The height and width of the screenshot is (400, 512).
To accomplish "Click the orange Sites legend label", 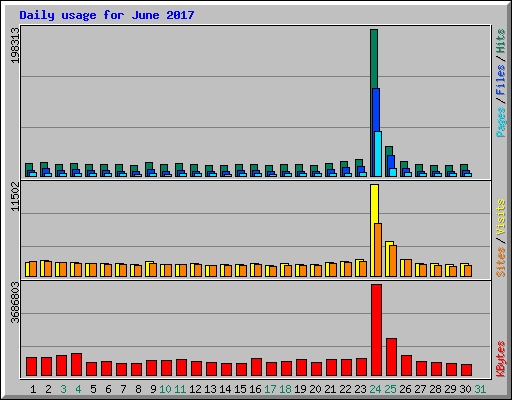I will tap(501, 262).
